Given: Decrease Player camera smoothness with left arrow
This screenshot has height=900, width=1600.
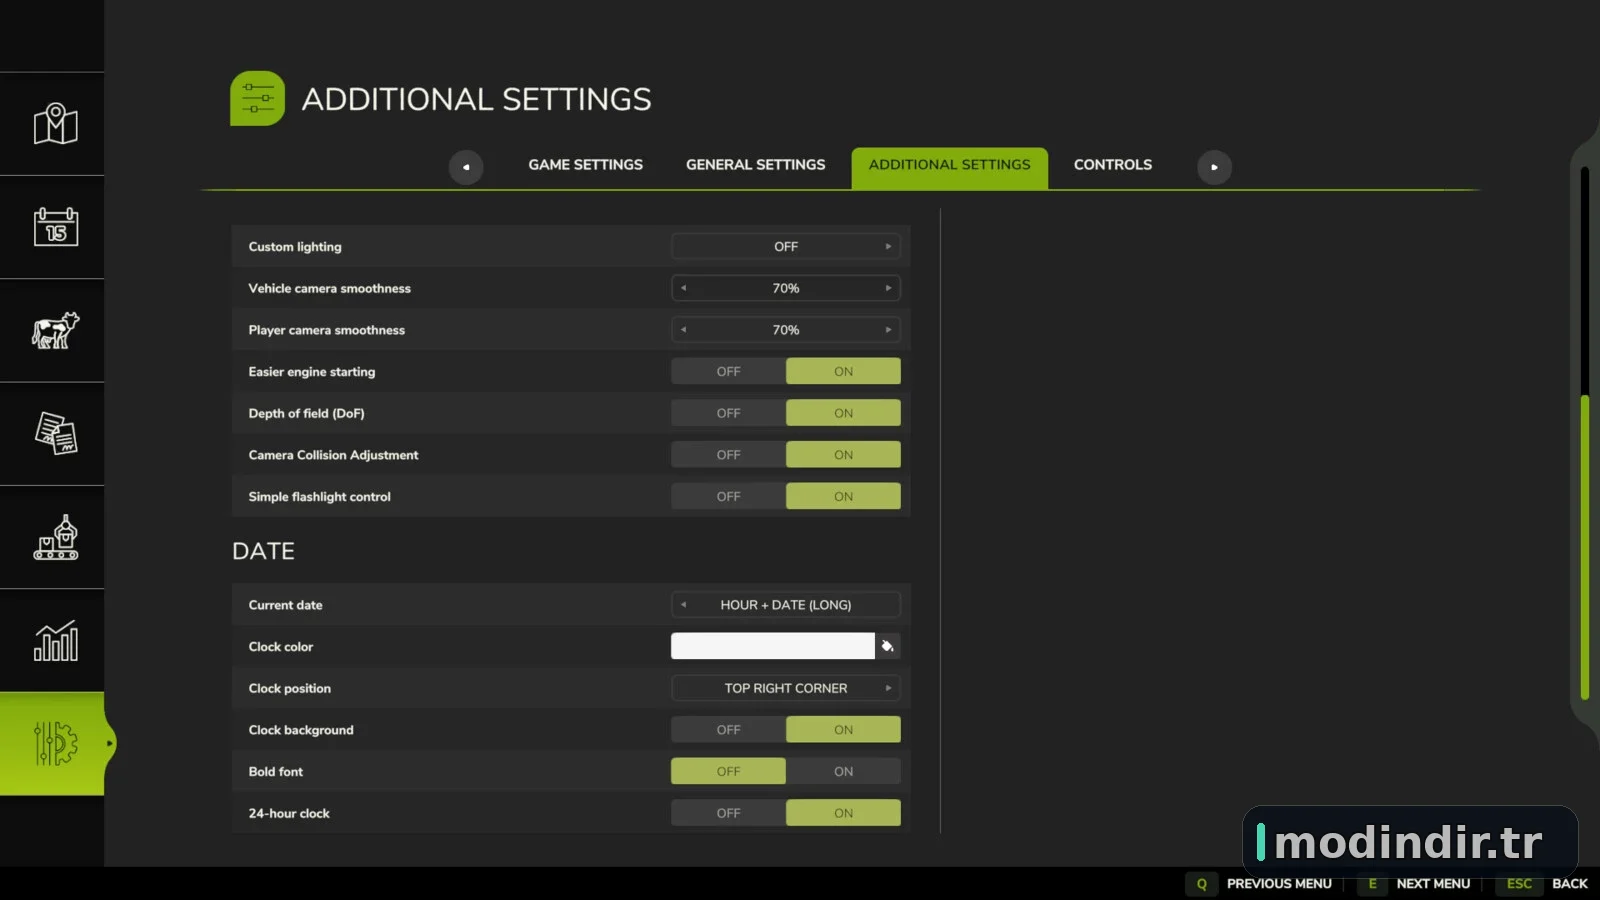Looking at the screenshot, I should pos(684,330).
